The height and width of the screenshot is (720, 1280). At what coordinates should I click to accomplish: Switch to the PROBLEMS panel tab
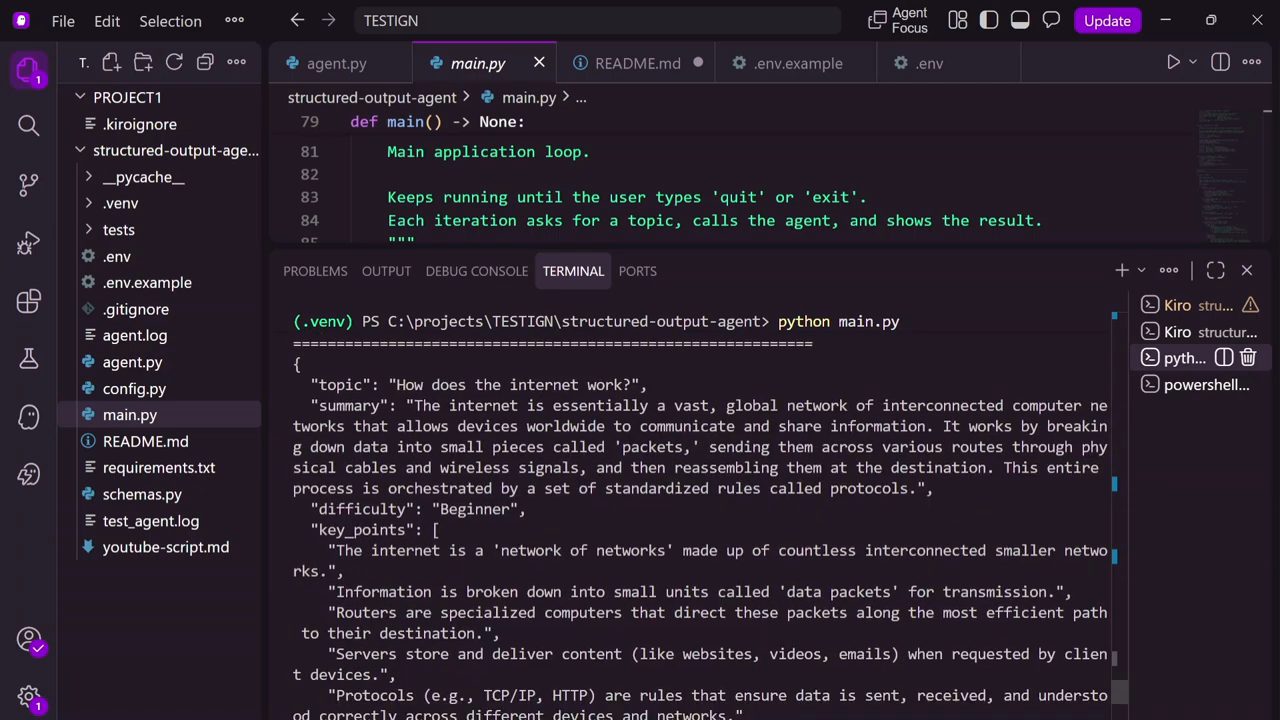tap(315, 271)
